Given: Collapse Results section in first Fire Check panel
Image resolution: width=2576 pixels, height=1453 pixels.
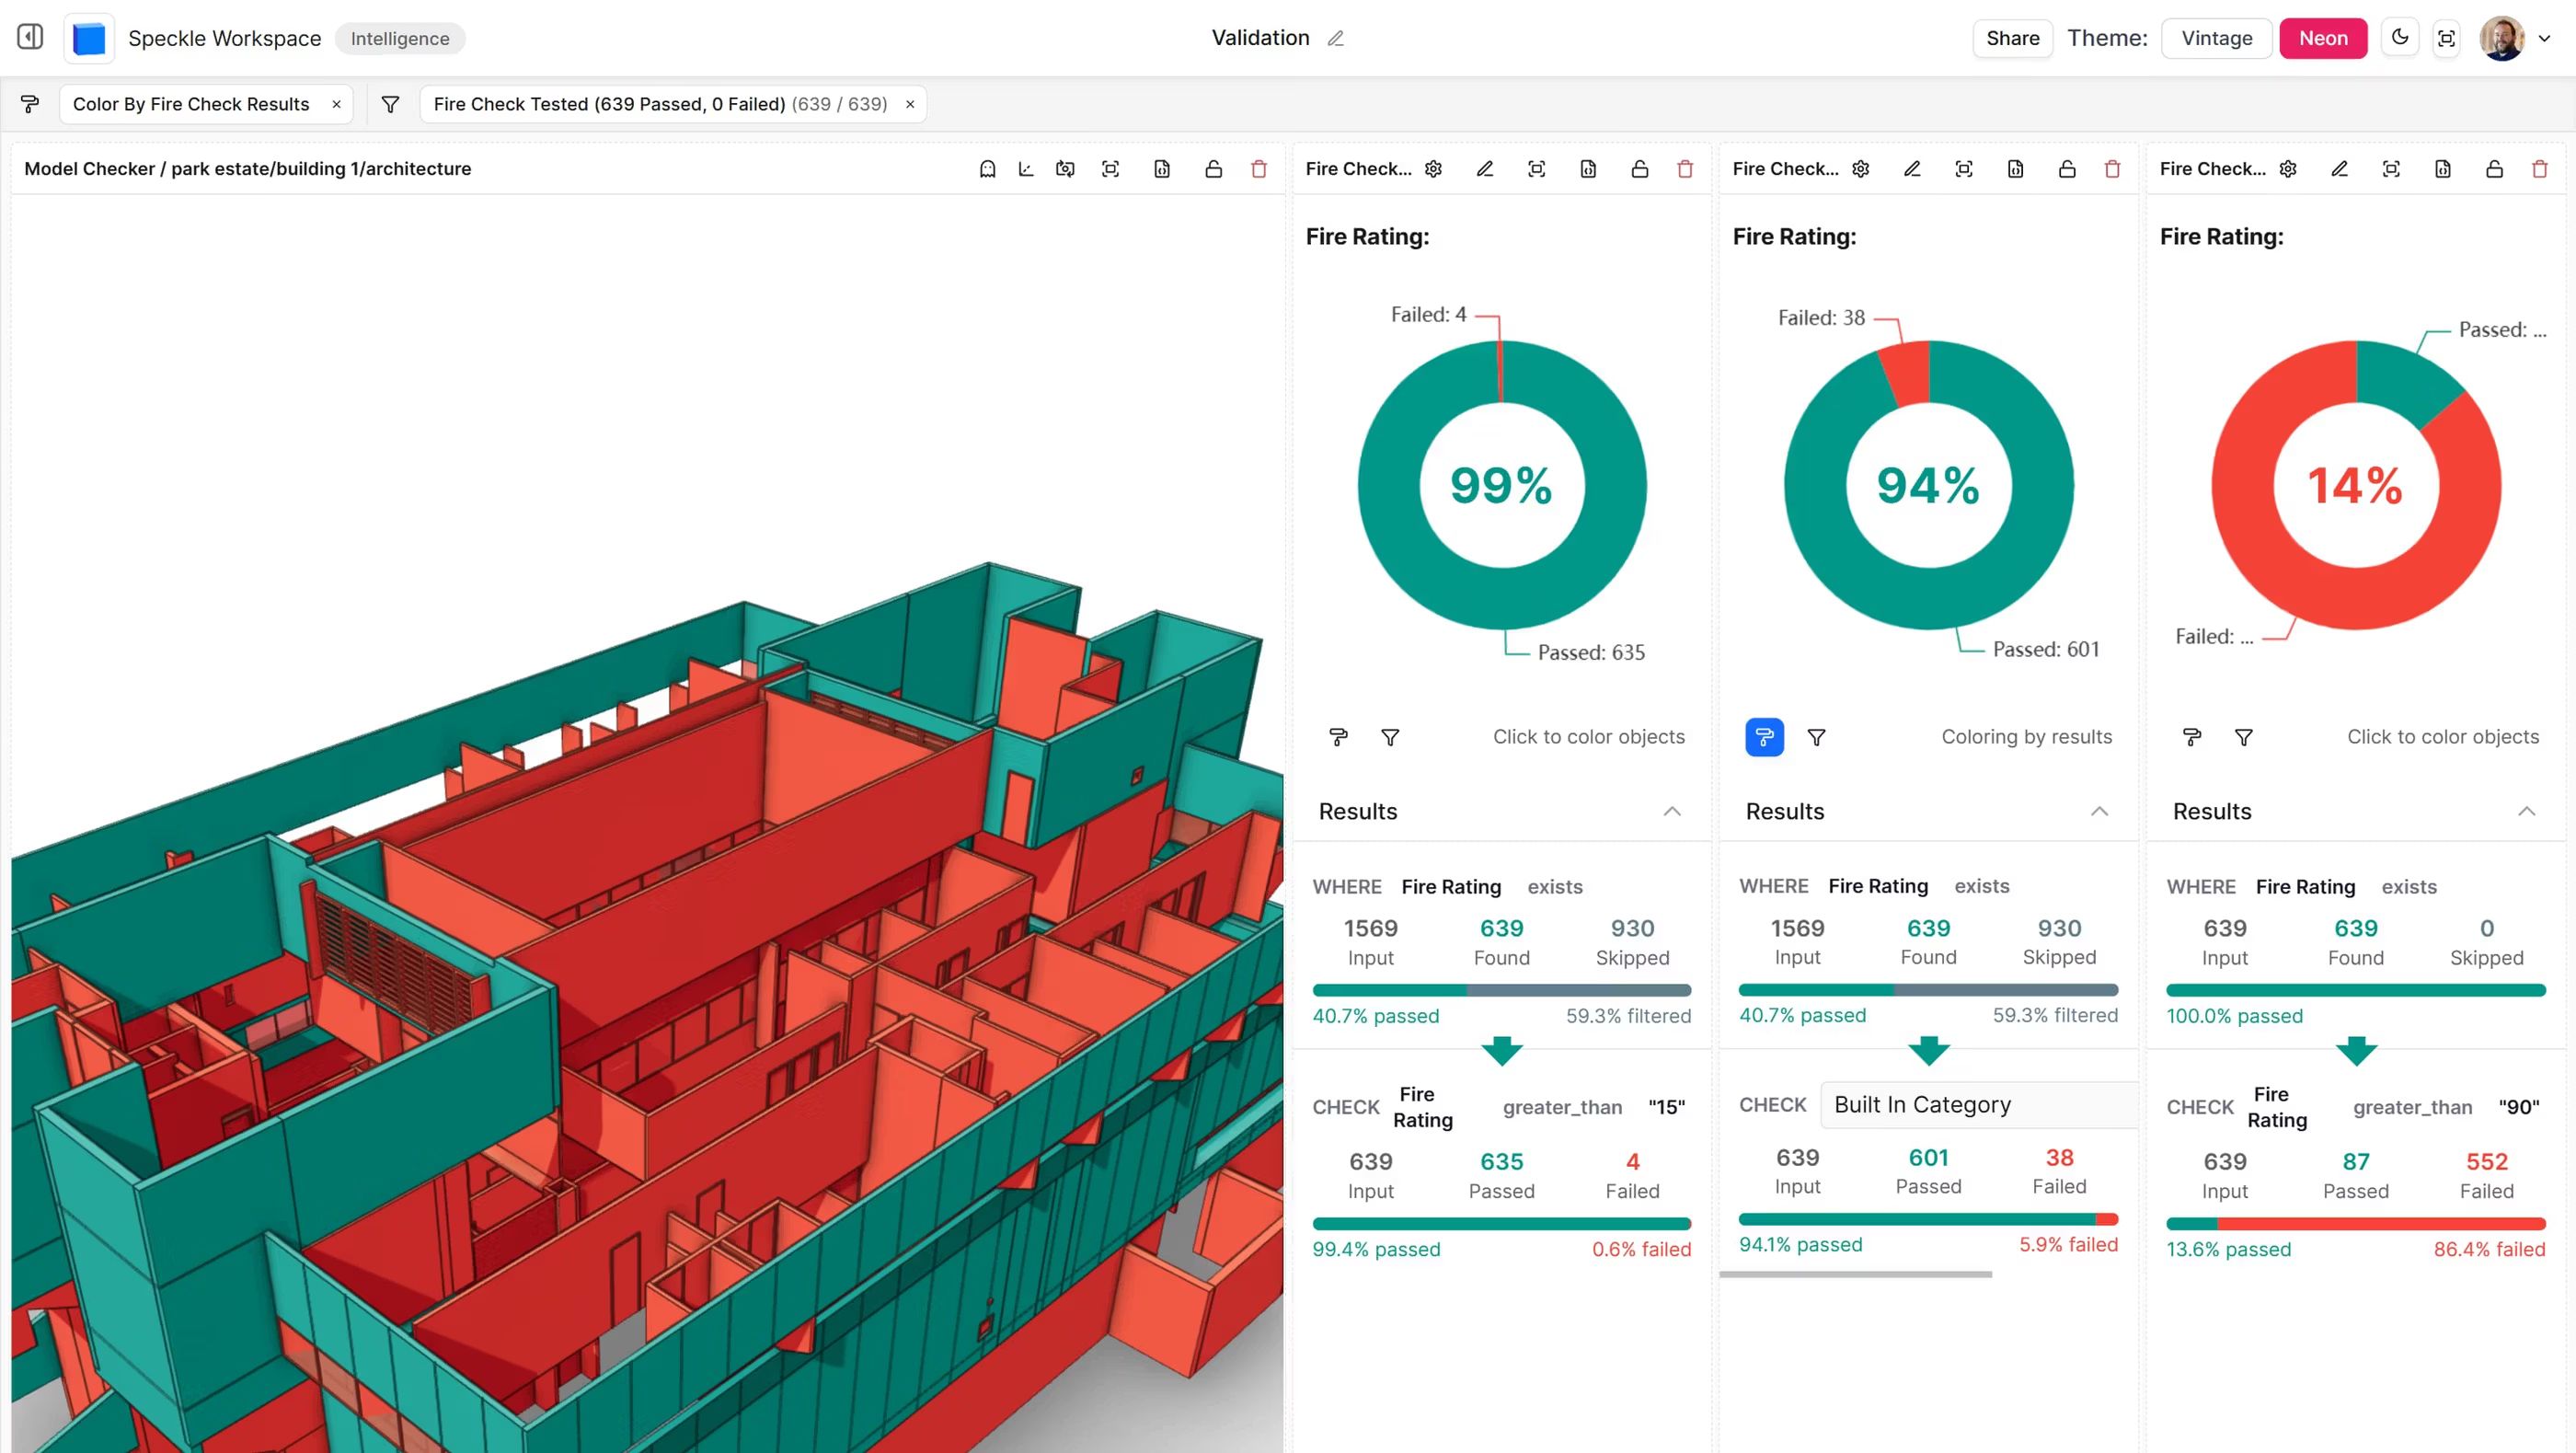Looking at the screenshot, I should click(1672, 811).
